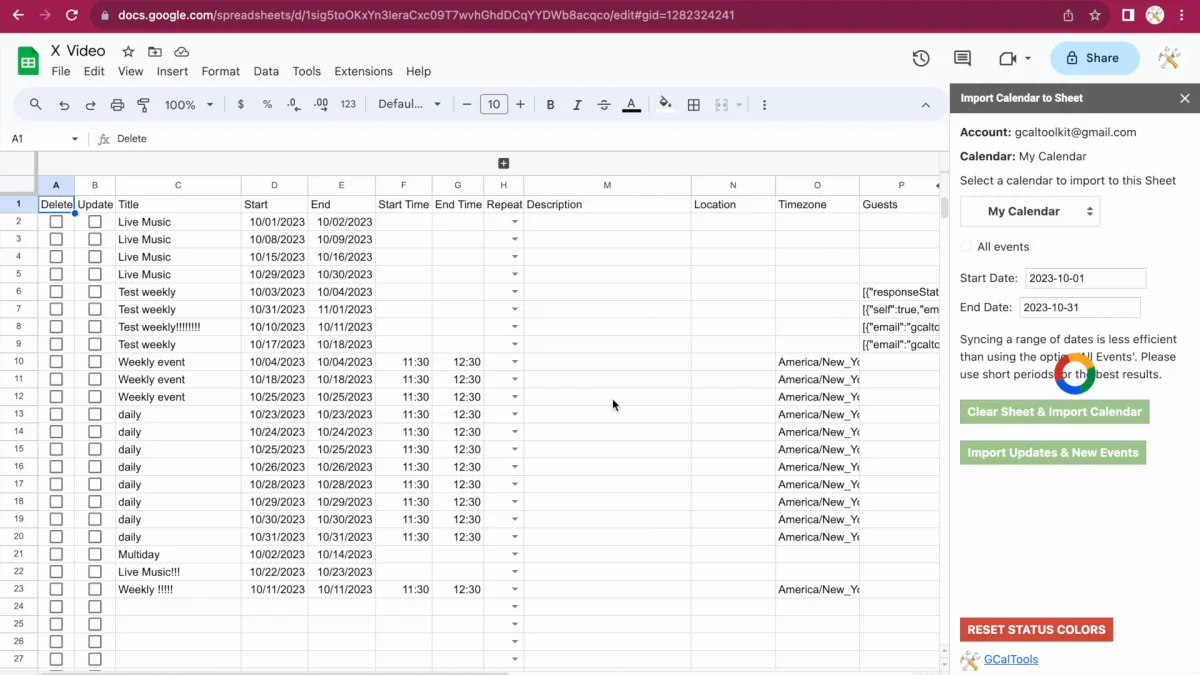Apply italic formatting
1200x675 pixels.
(577, 105)
